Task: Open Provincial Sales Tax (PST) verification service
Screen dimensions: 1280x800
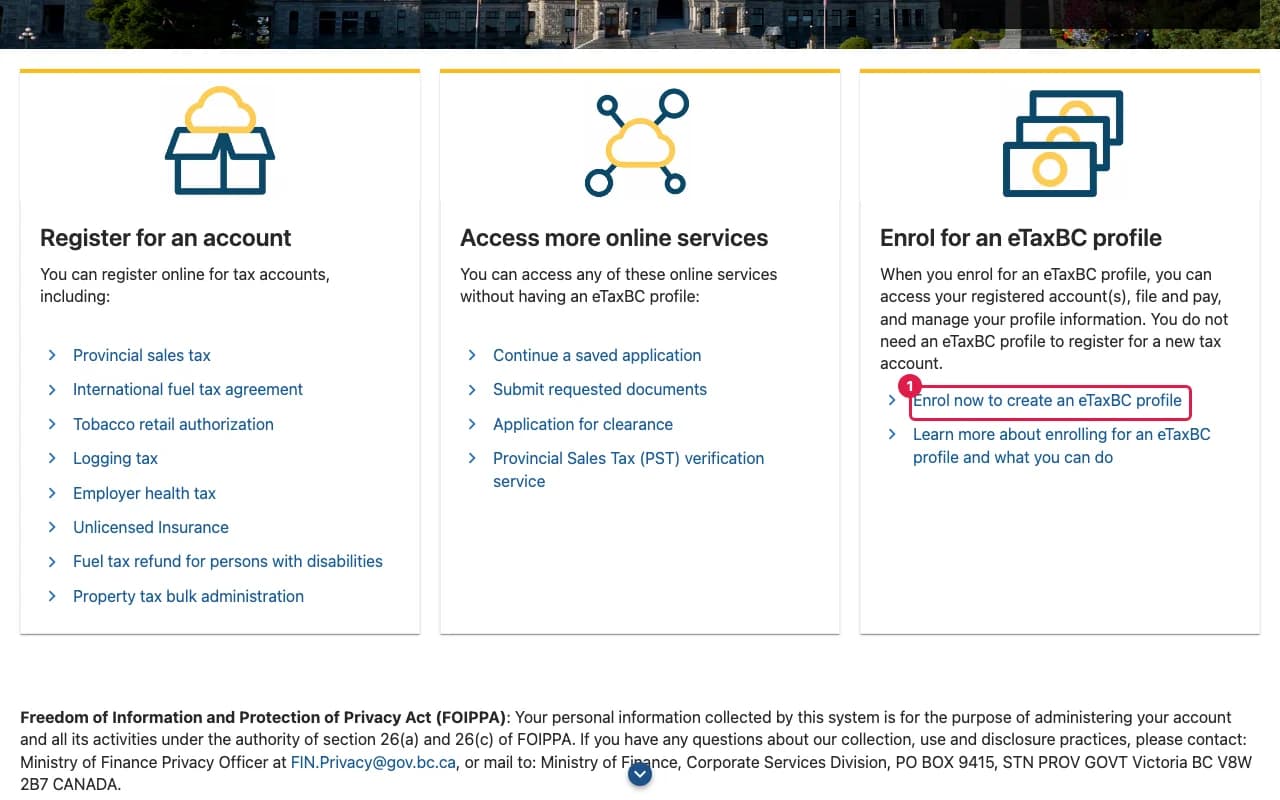Action: 628,470
